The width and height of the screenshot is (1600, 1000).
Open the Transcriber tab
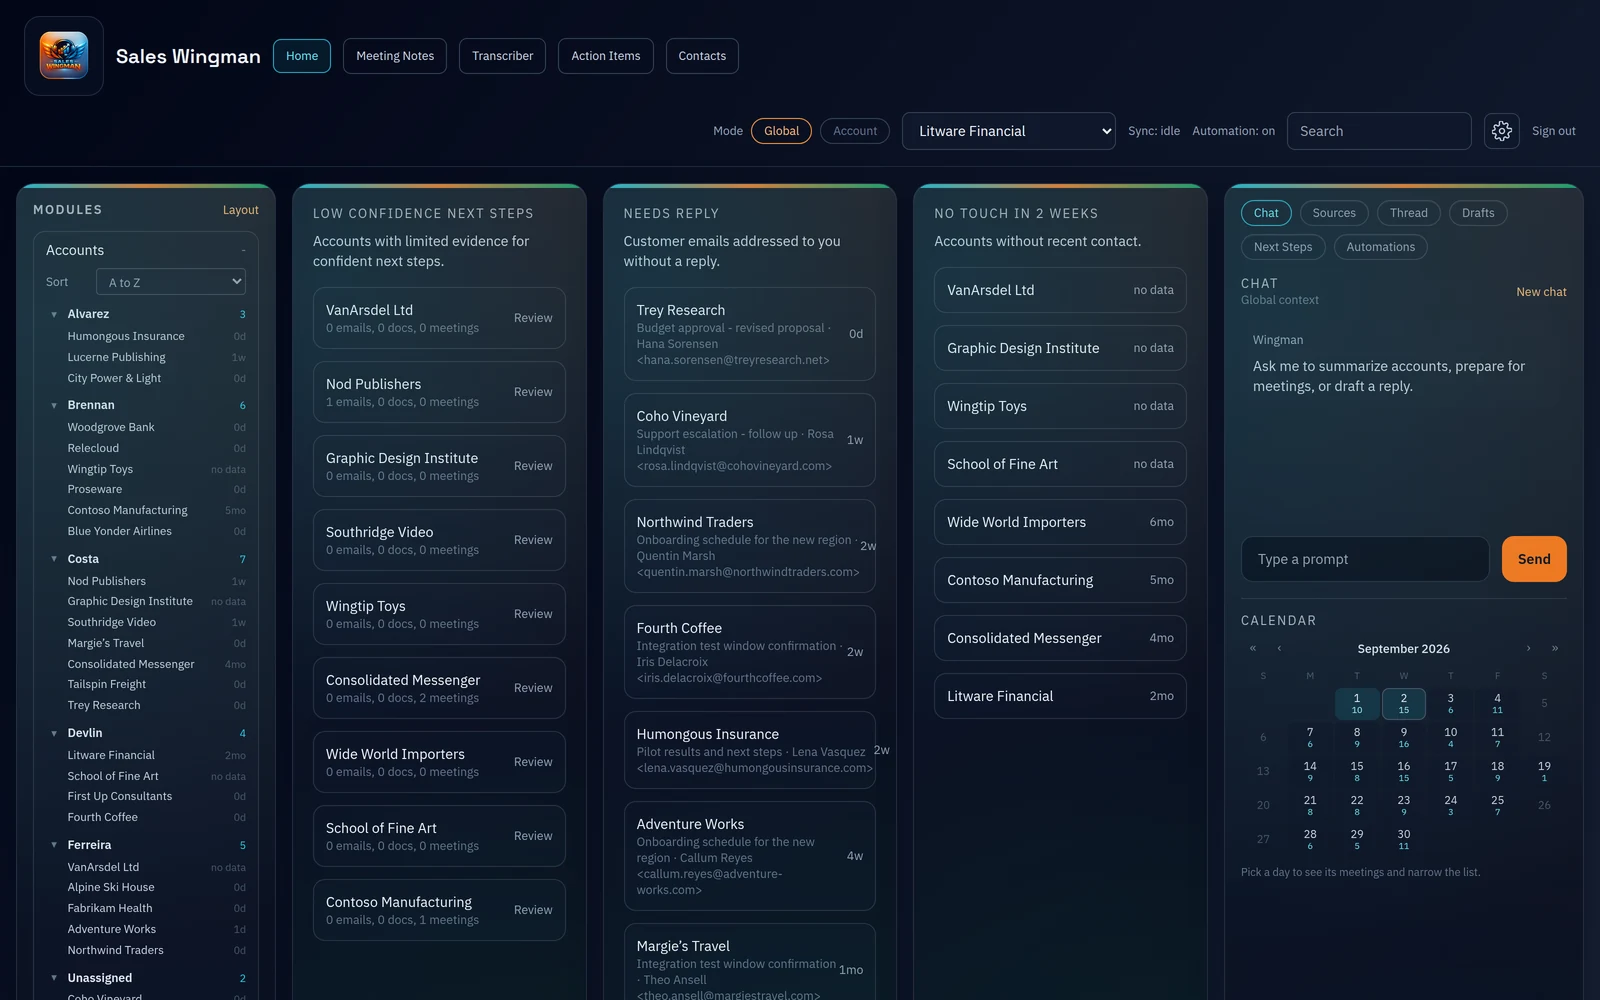click(x=502, y=56)
